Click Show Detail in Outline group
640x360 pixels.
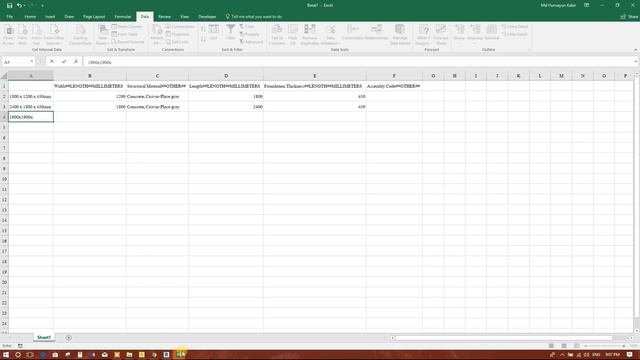(515, 27)
